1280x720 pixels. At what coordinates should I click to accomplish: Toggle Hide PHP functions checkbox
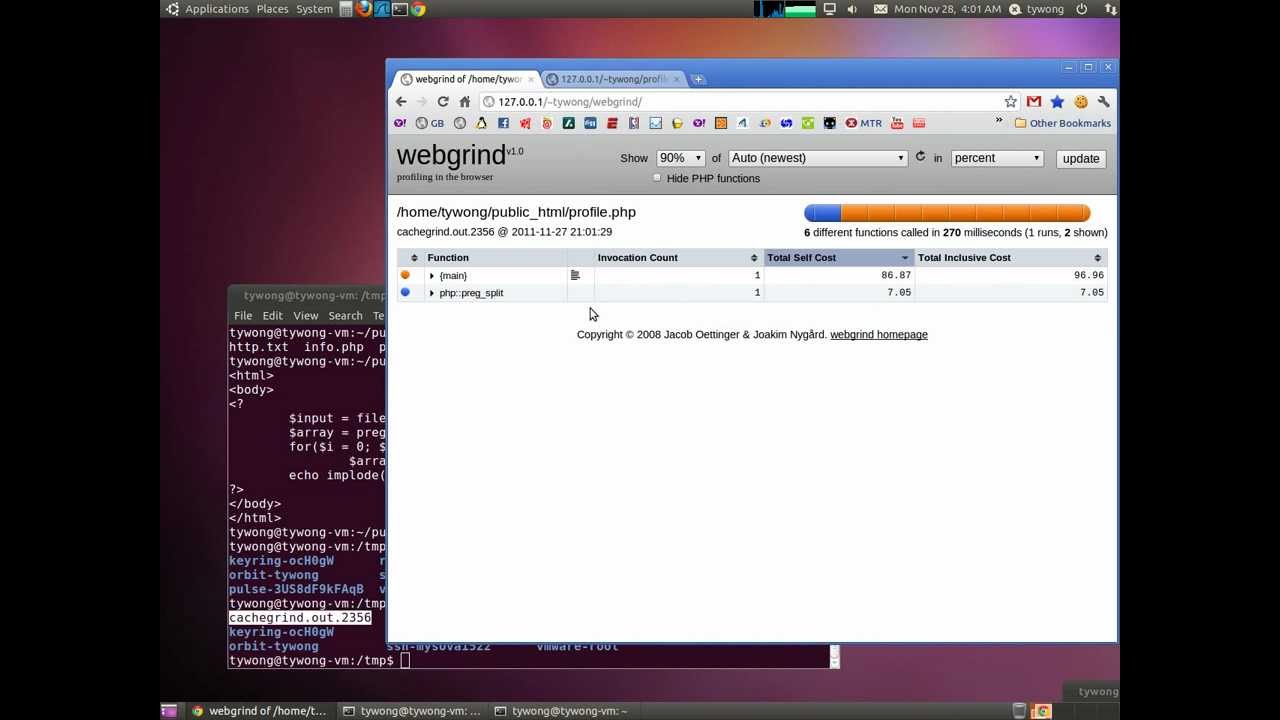657,178
